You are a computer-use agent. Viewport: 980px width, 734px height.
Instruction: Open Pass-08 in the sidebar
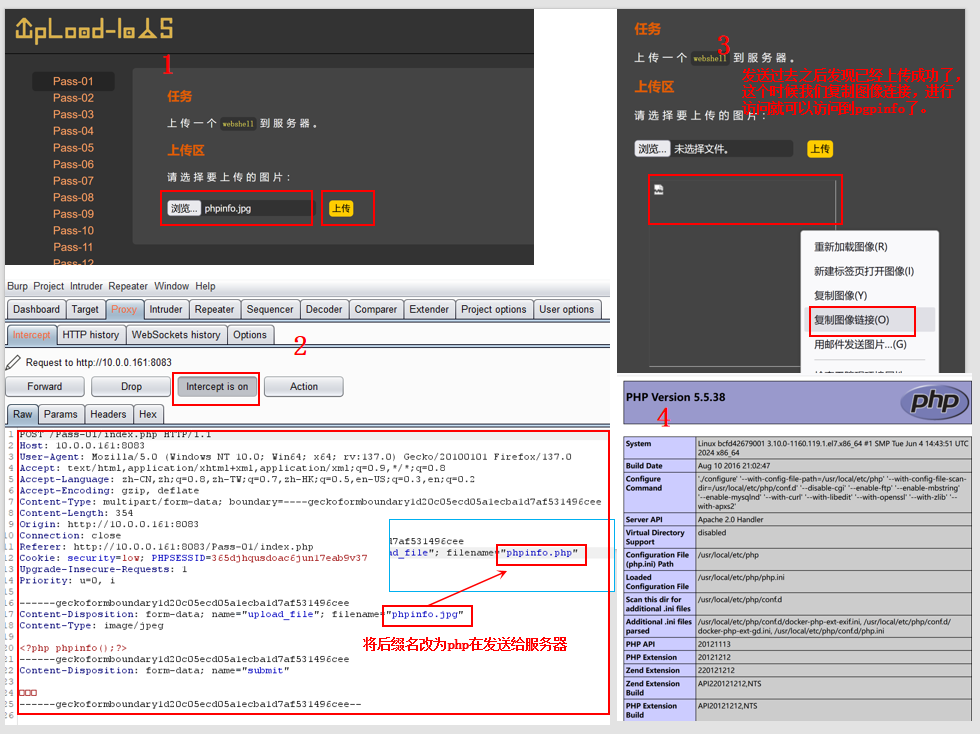coord(73,197)
